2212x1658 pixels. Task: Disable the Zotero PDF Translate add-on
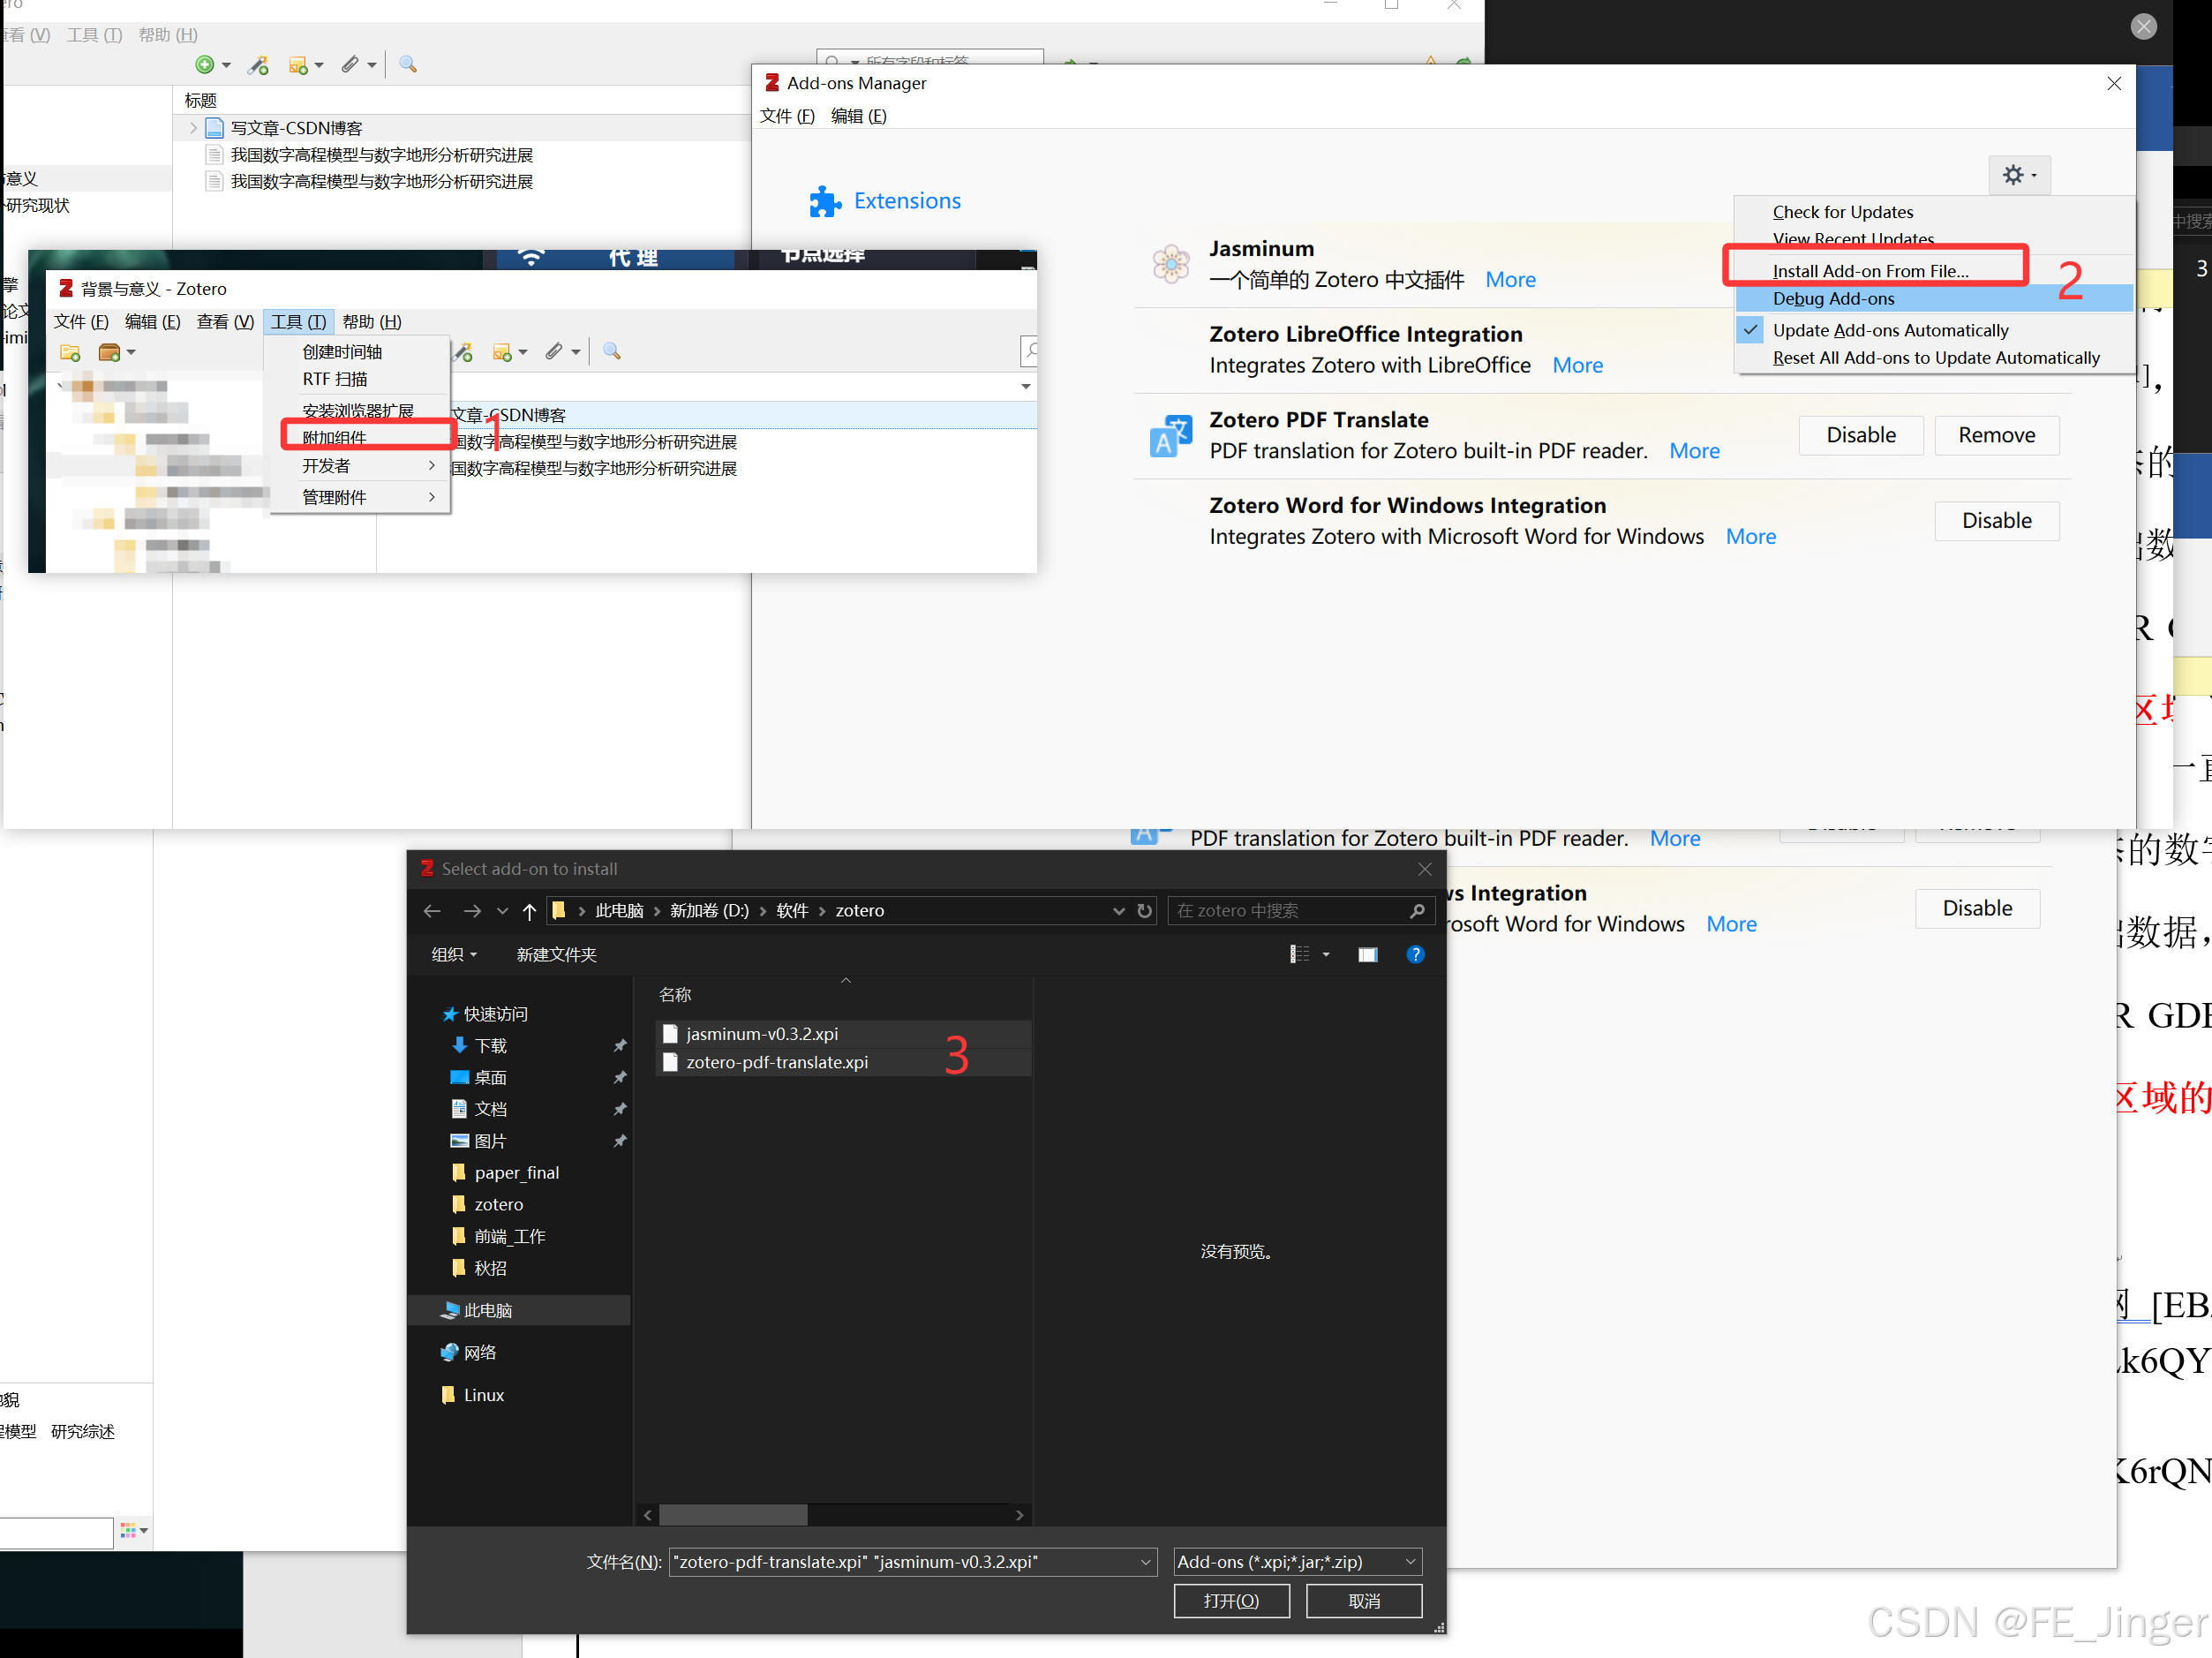coord(1860,435)
